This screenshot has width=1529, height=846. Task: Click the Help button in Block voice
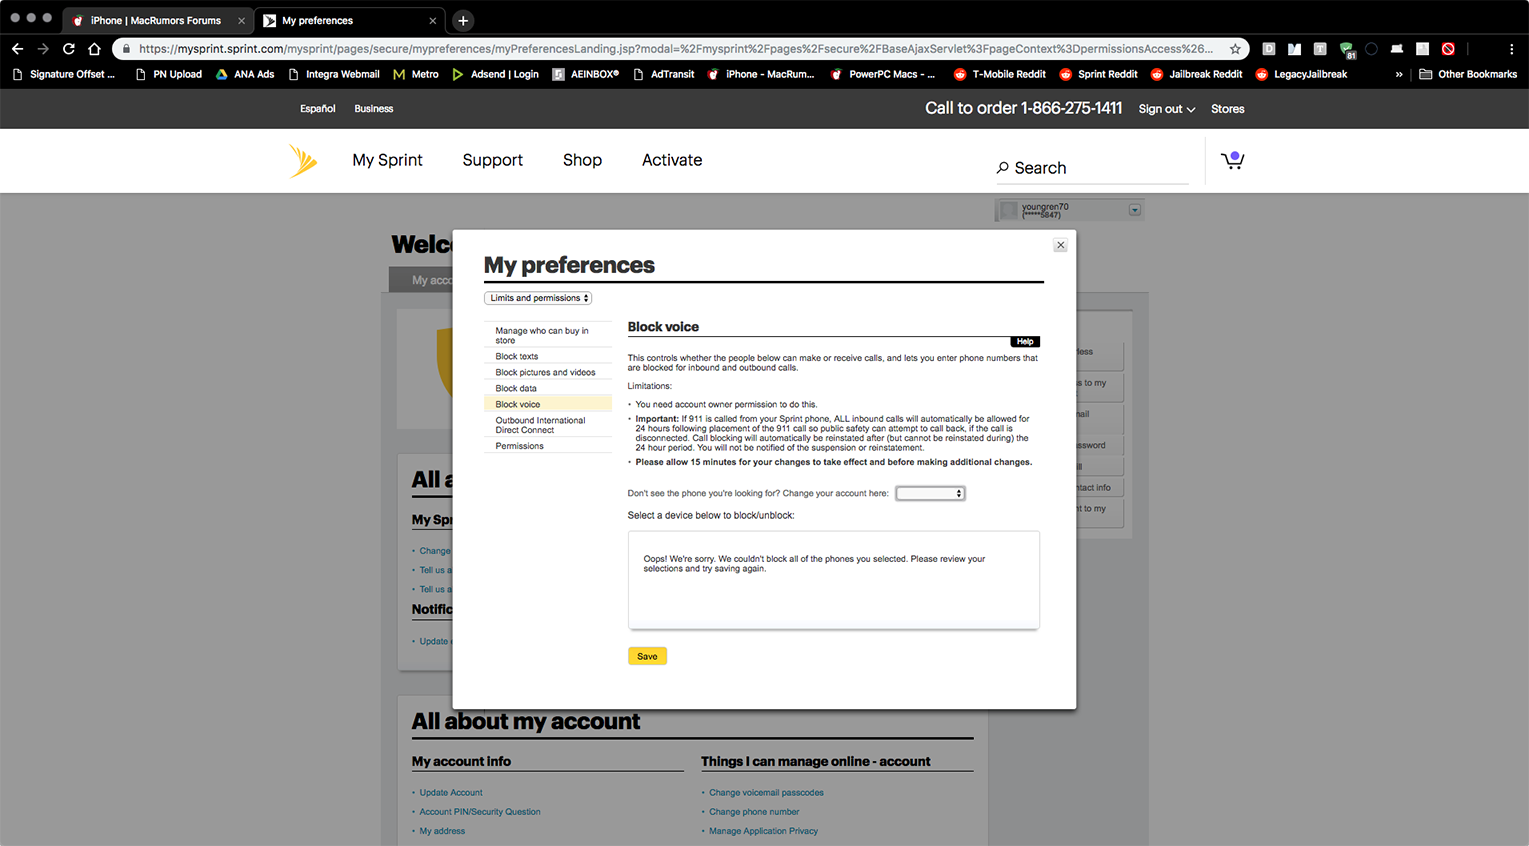[x=1025, y=342]
